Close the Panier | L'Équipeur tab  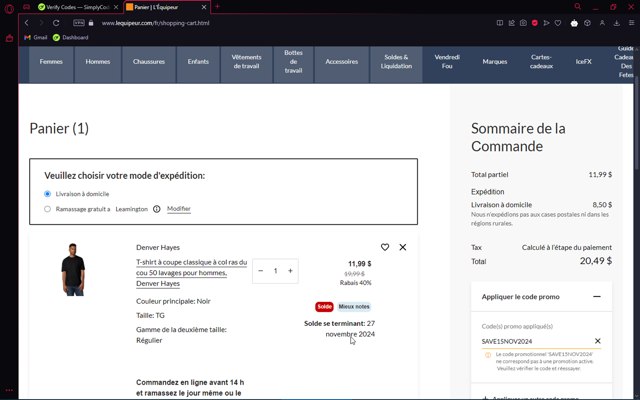tap(204, 7)
